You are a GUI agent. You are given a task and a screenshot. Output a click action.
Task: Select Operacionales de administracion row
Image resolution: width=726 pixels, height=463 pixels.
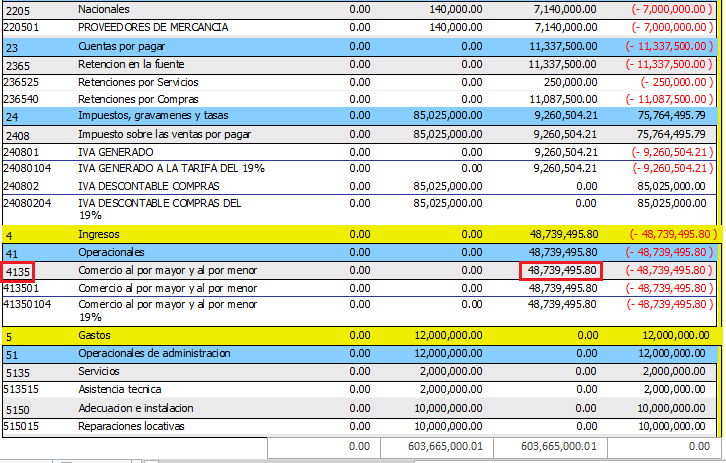(x=359, y=354)
